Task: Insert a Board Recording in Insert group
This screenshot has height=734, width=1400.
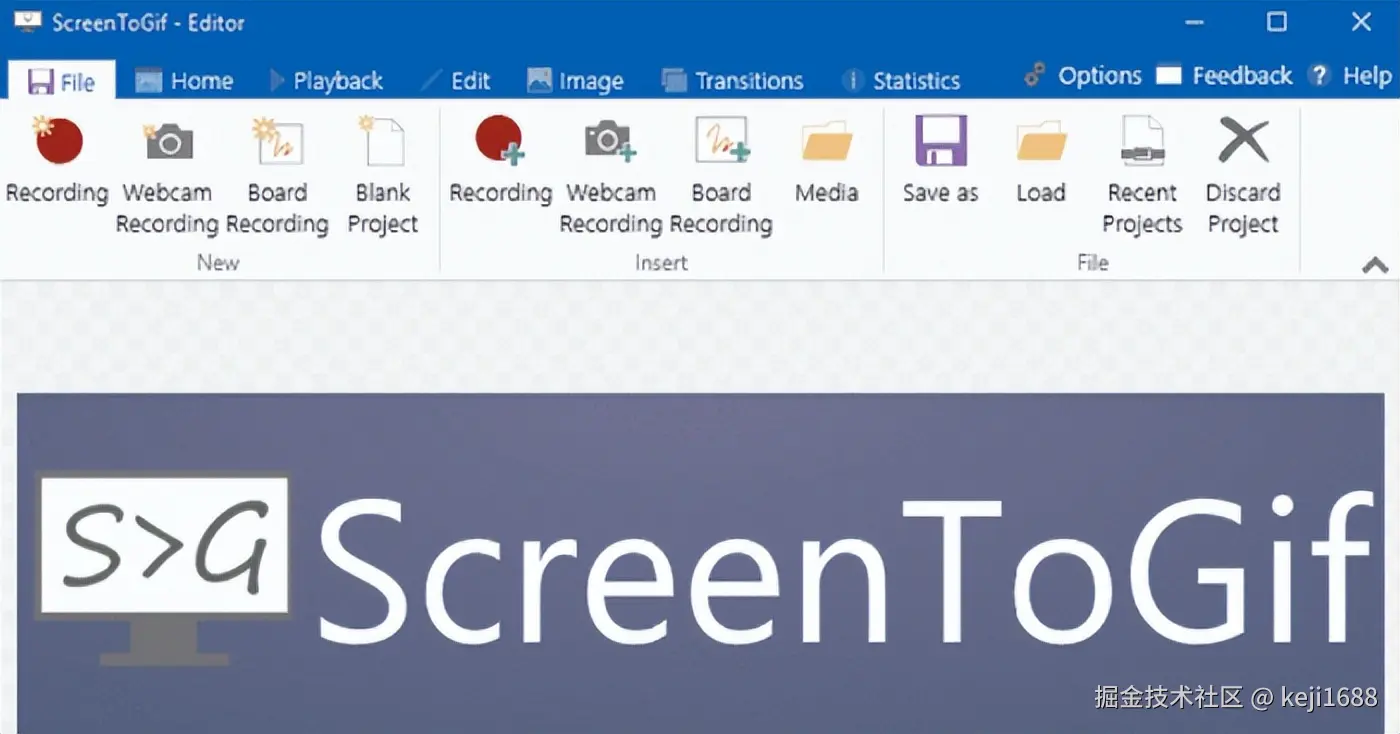Action: click(721, 177)
